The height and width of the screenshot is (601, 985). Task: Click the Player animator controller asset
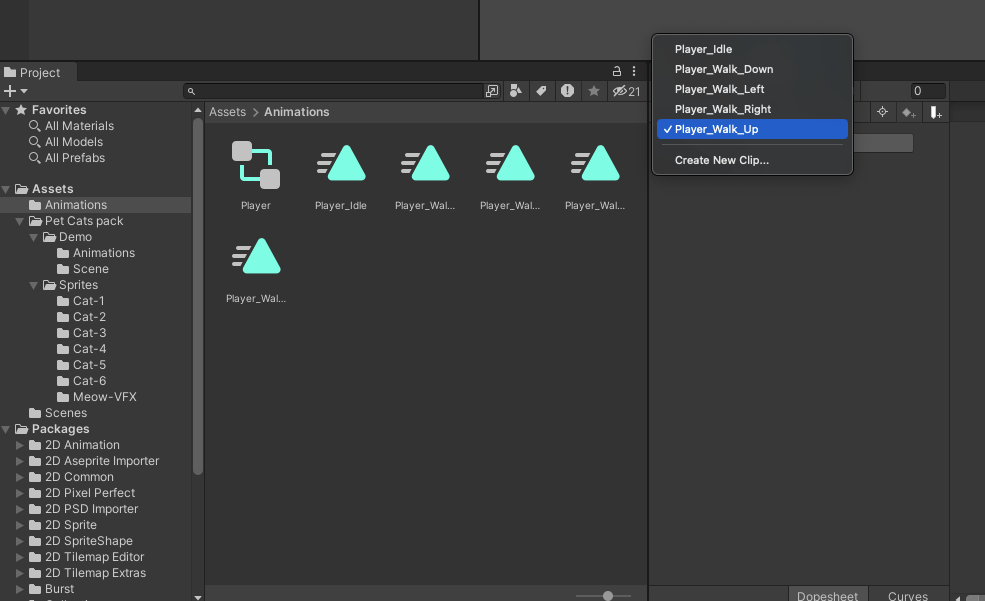point(256,166)
